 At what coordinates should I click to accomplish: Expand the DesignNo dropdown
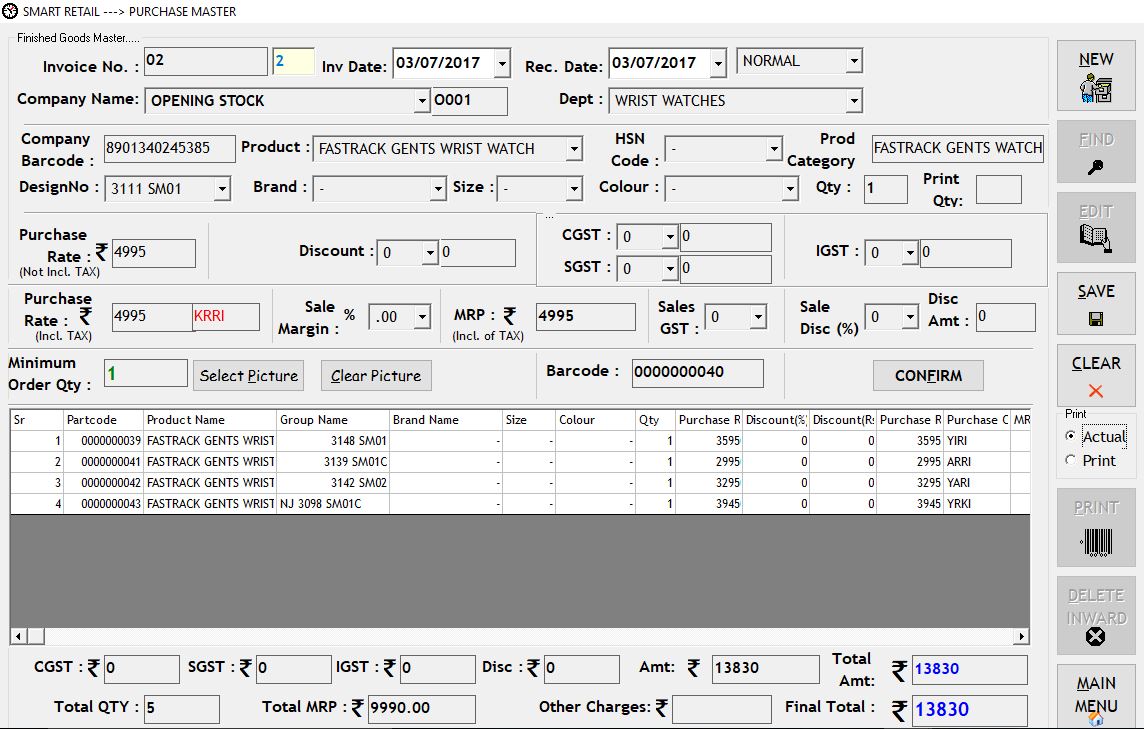pos(222,189)
